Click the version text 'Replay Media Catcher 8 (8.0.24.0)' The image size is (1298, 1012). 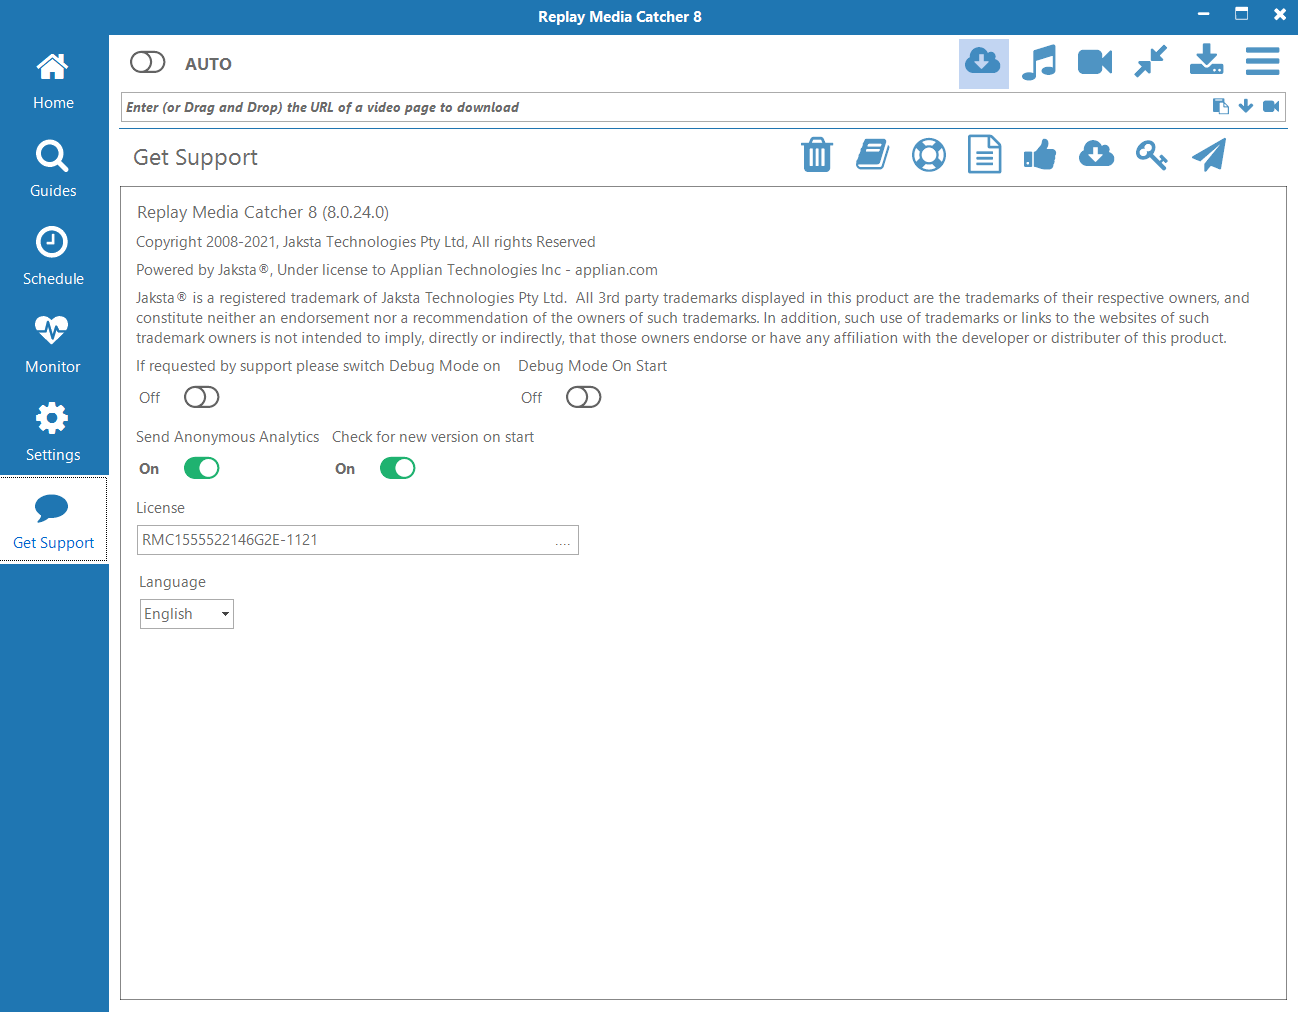263,212
